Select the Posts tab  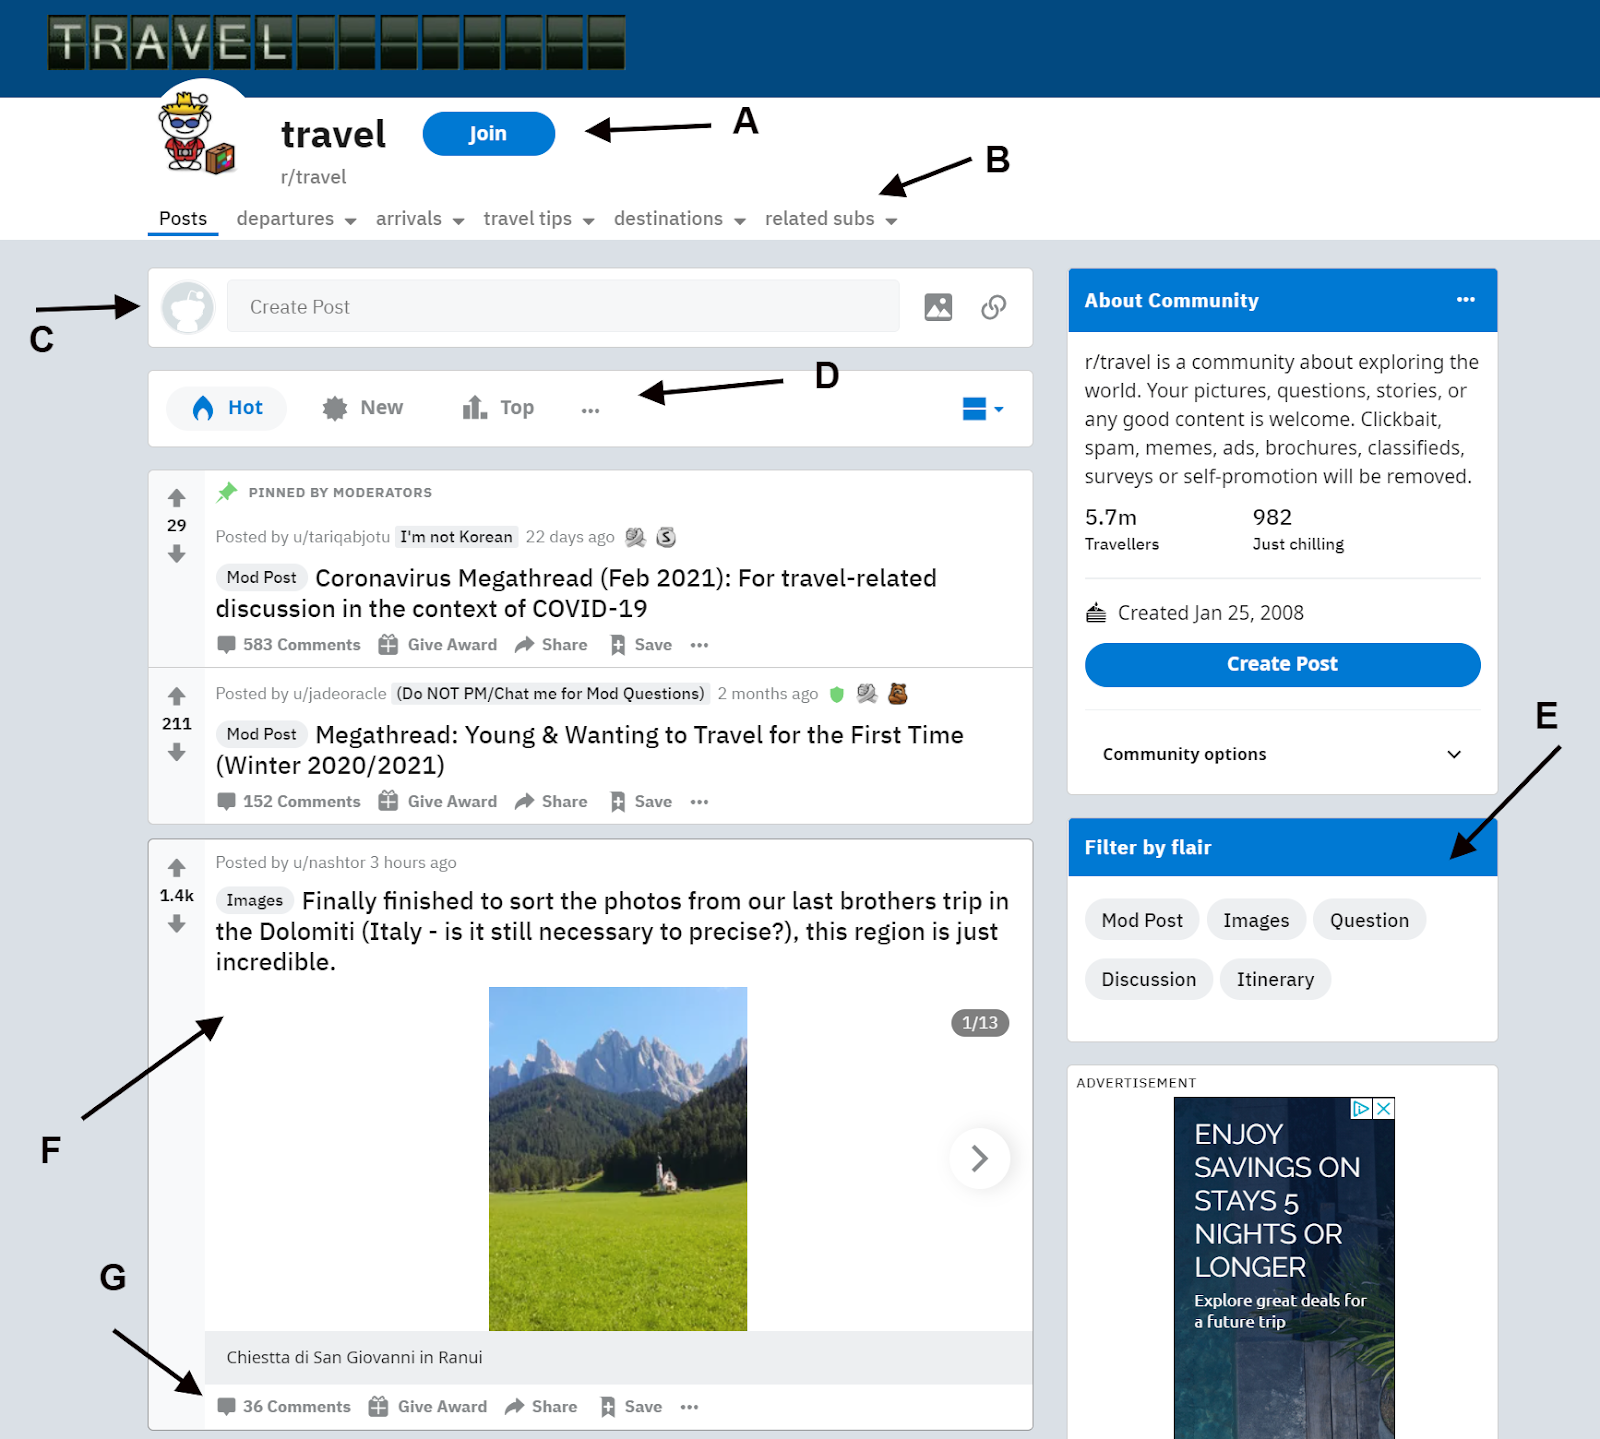pyautogui.click(x=183, y=219)
